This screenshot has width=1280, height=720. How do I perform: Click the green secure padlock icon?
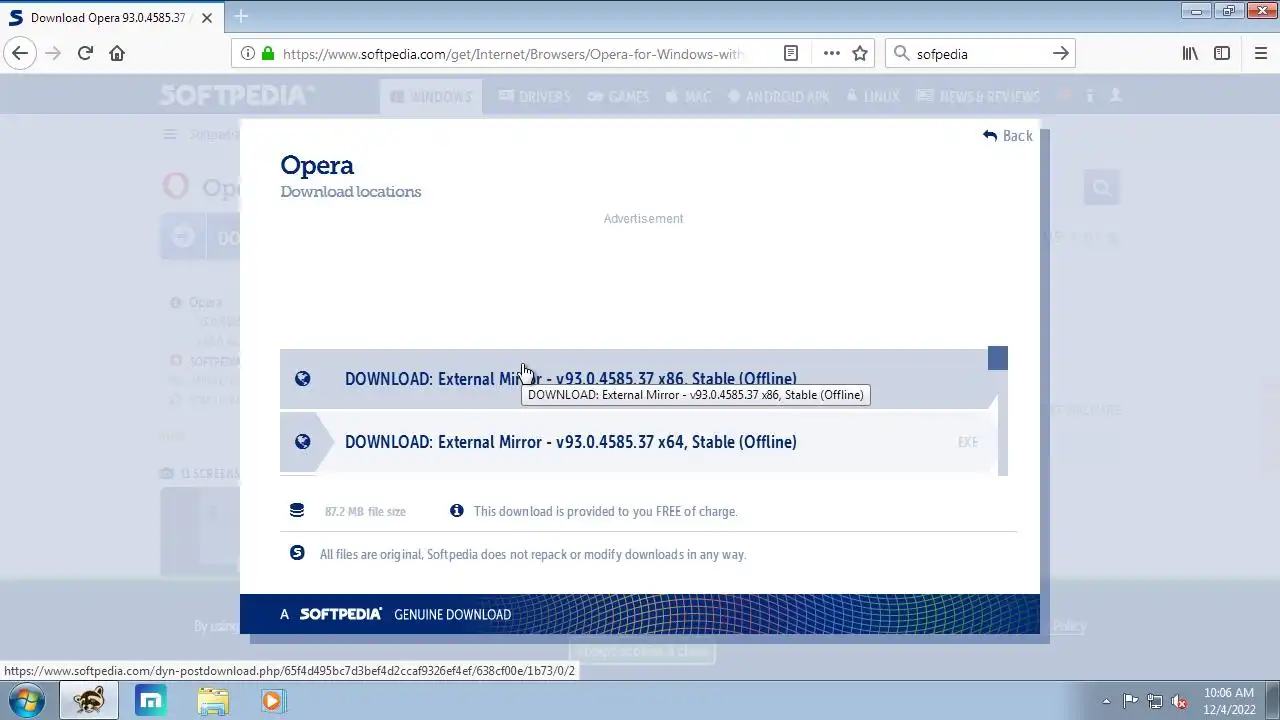pyautogui.click(x=268, y=54)
